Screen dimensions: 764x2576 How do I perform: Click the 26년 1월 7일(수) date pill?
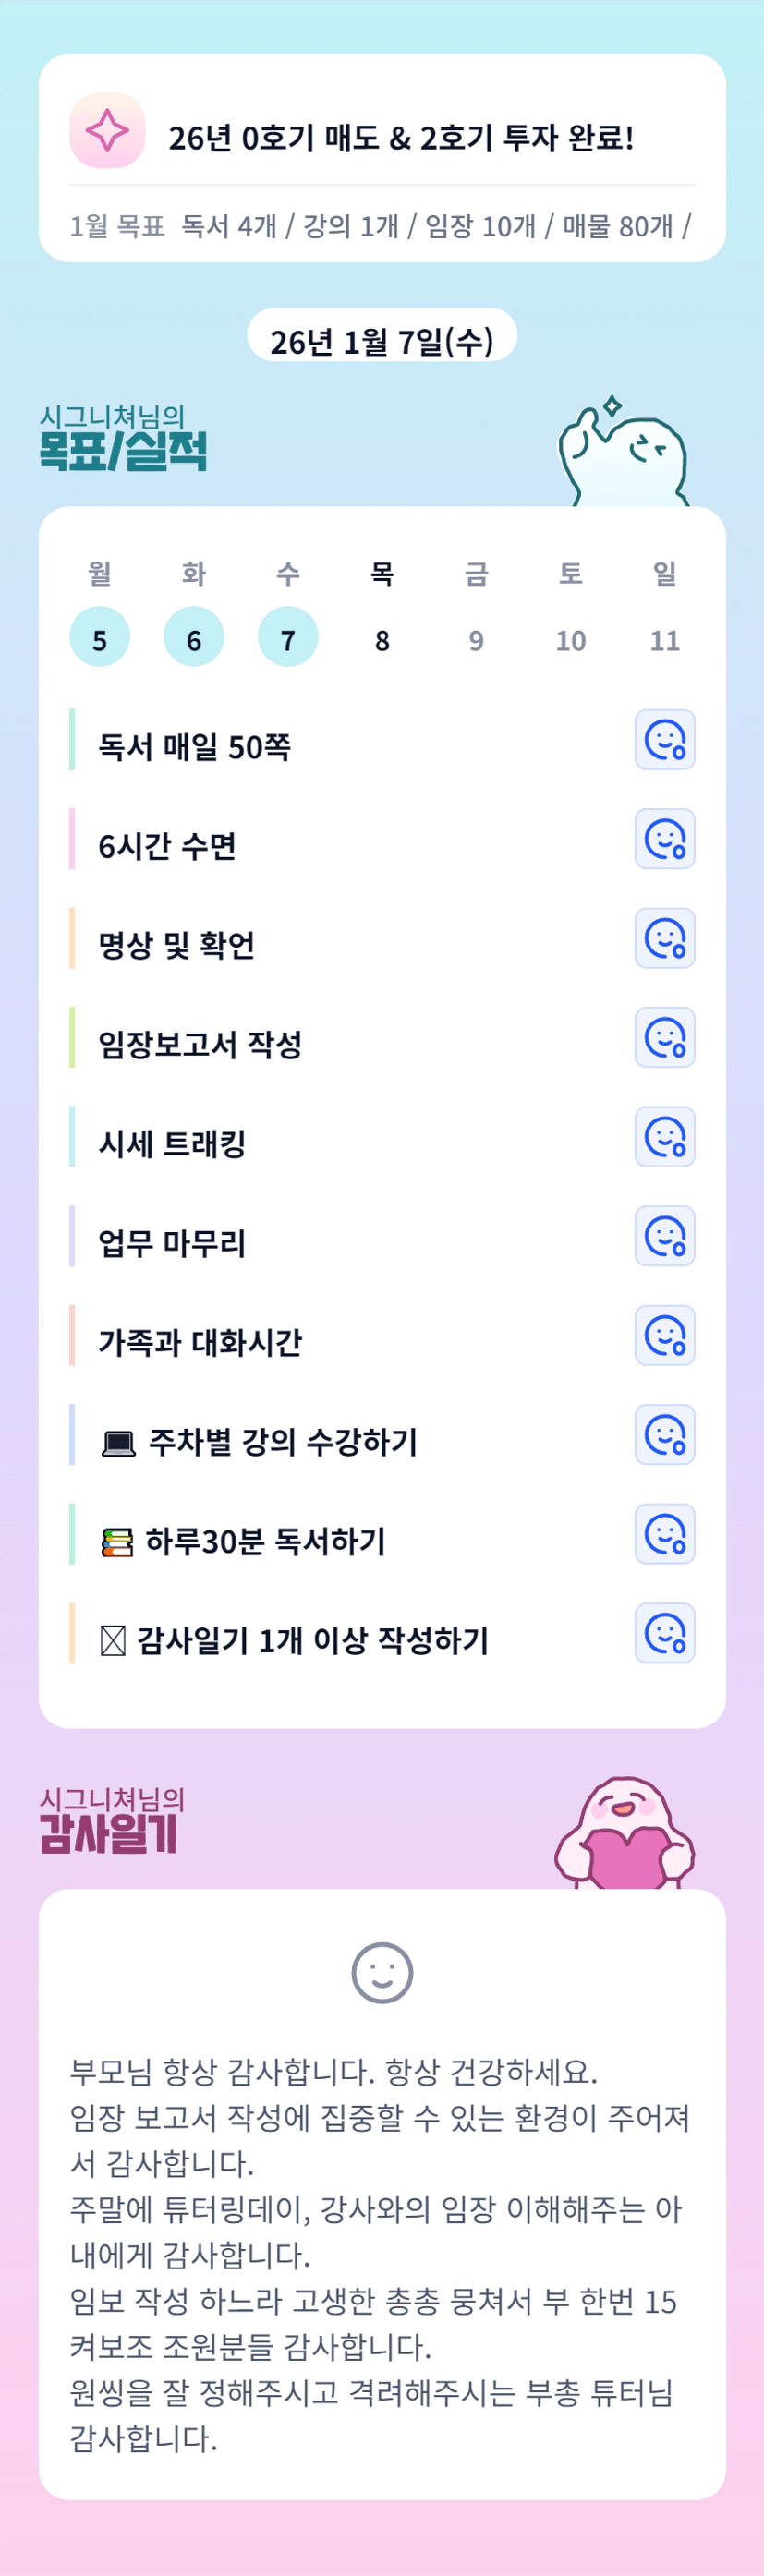click(x=381, y=340)
